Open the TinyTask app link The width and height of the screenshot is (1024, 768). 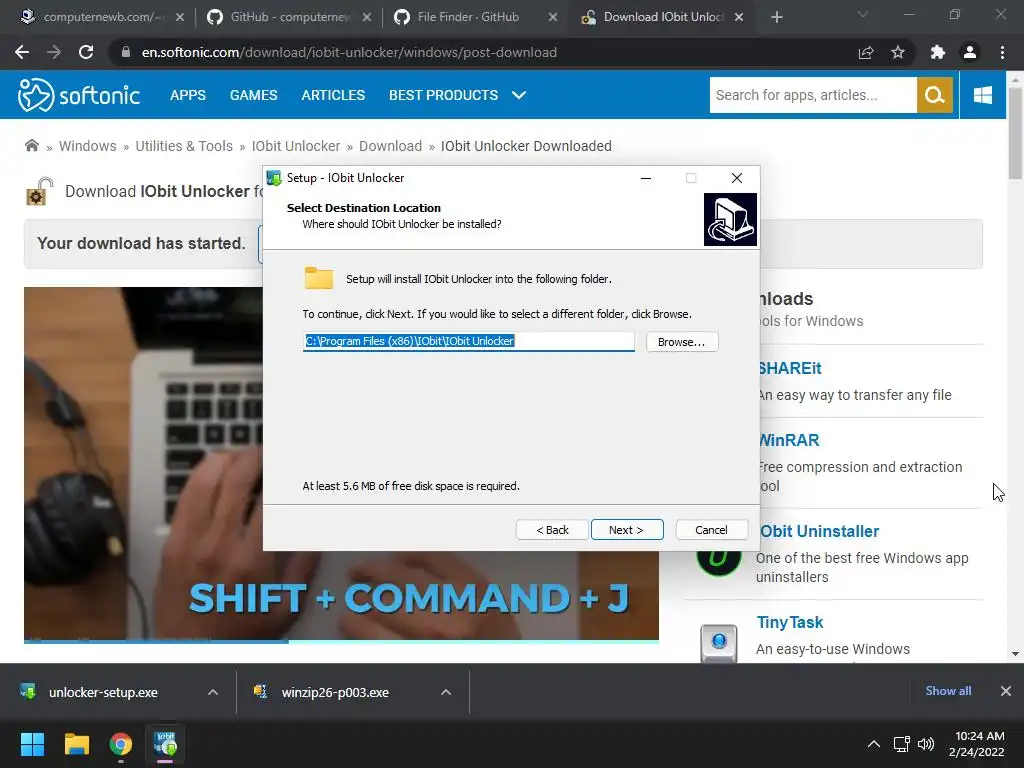tap(790, 622)
